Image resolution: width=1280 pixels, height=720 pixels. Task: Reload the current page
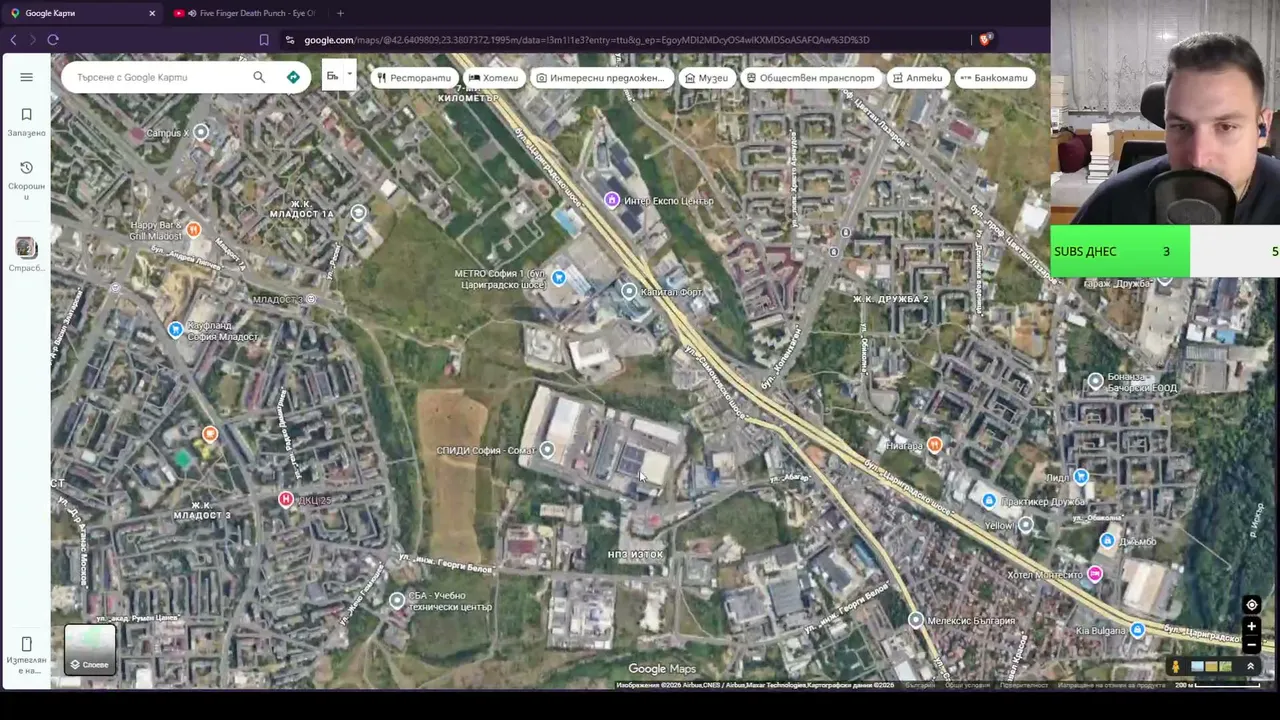point(53,40)
